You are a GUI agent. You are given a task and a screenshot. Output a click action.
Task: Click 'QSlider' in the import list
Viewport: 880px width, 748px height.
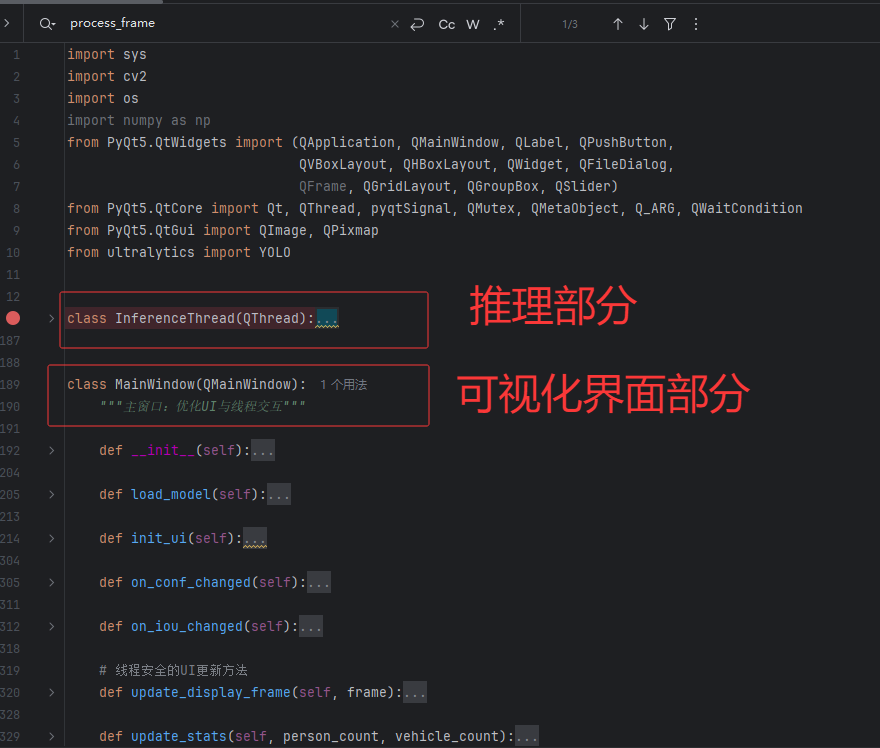(x=583, y=186)
